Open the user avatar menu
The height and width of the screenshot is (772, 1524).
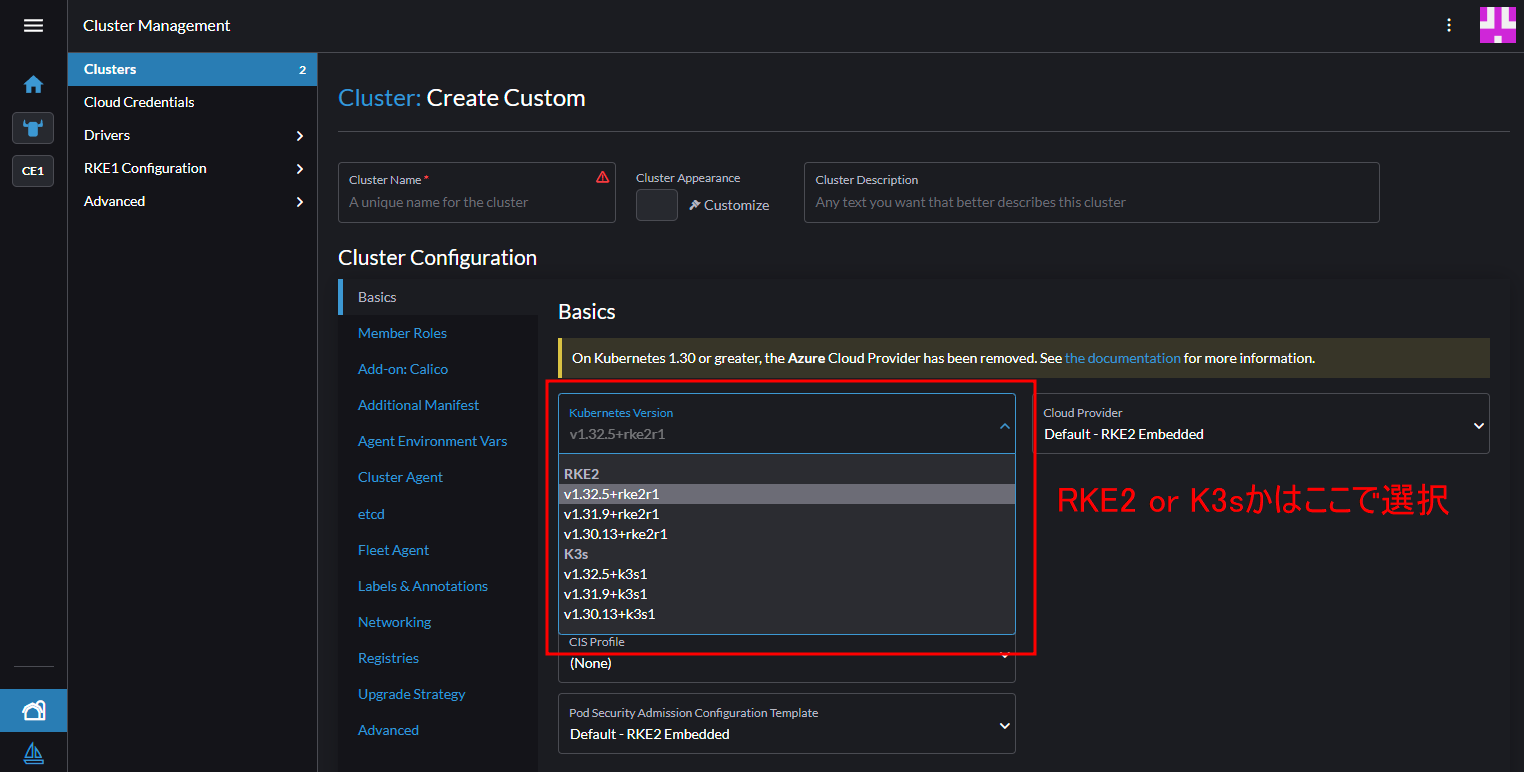click(1497, 25)
